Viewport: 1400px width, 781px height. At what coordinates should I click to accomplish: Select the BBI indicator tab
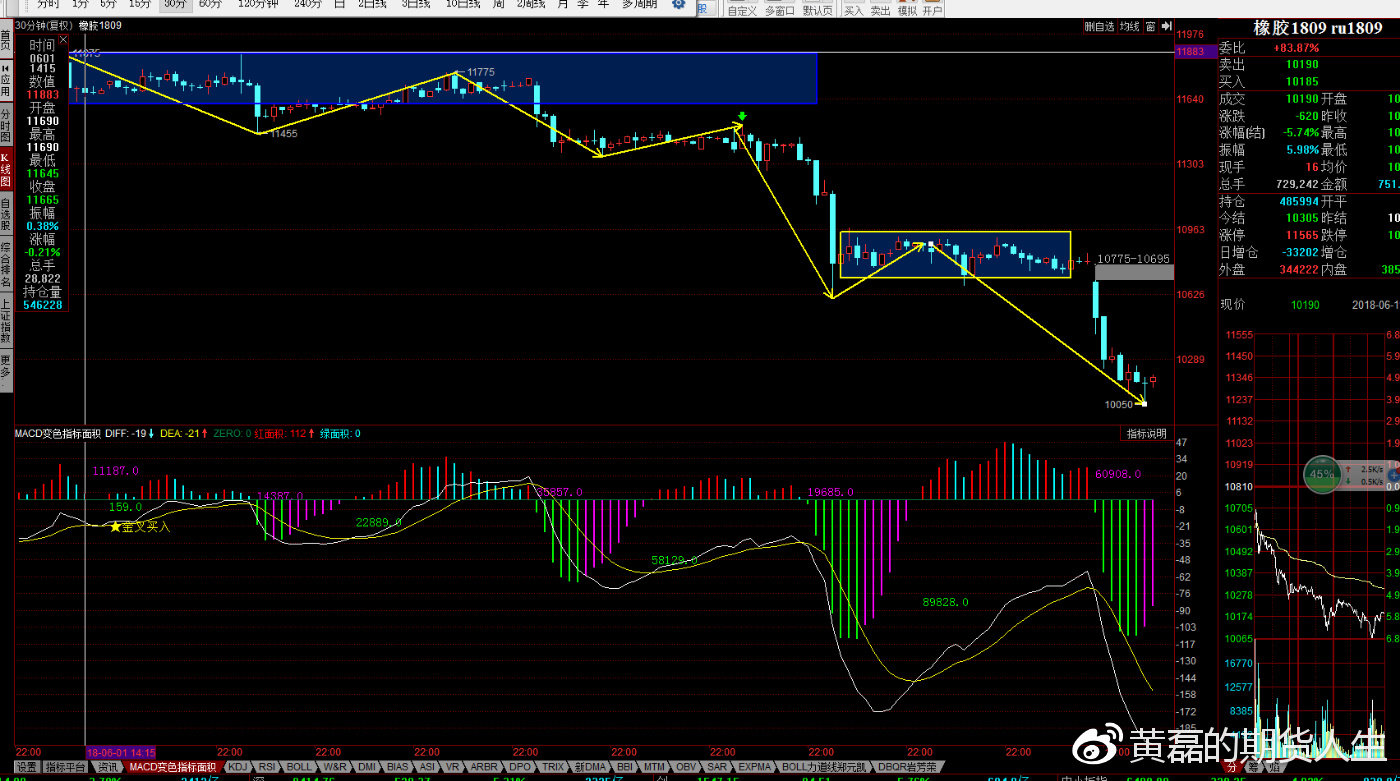(x=625, y=767)
